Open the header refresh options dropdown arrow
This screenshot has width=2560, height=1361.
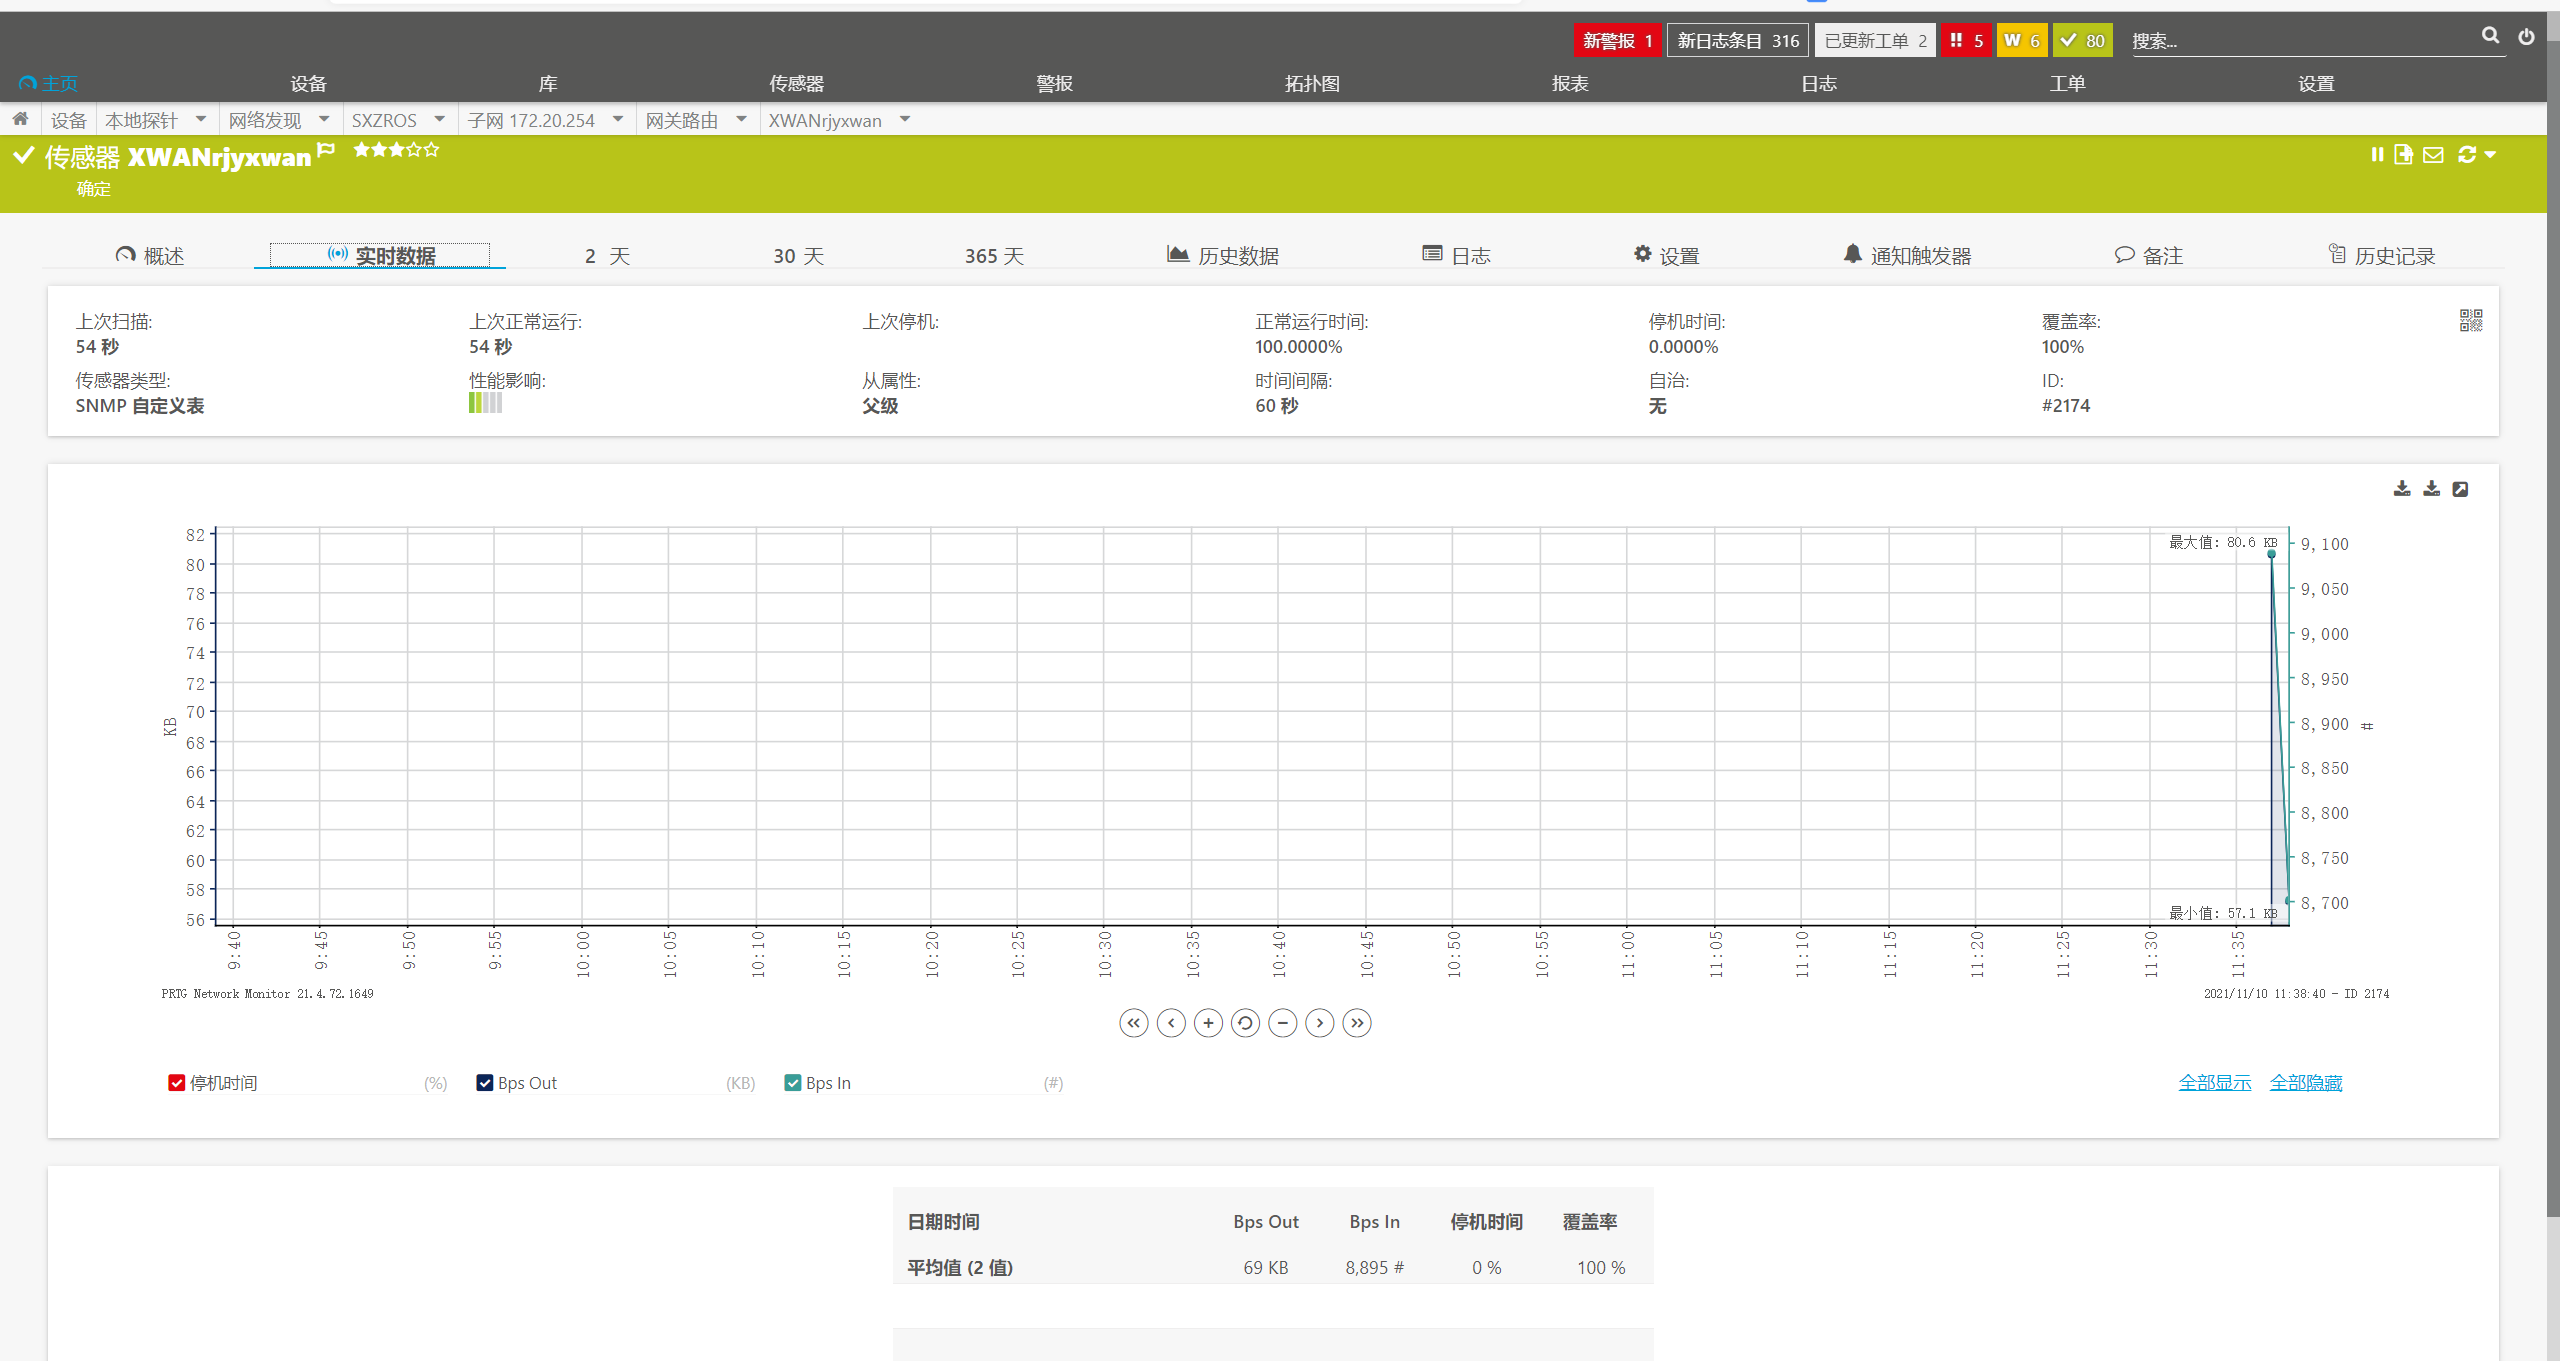tap(2490, 155)
